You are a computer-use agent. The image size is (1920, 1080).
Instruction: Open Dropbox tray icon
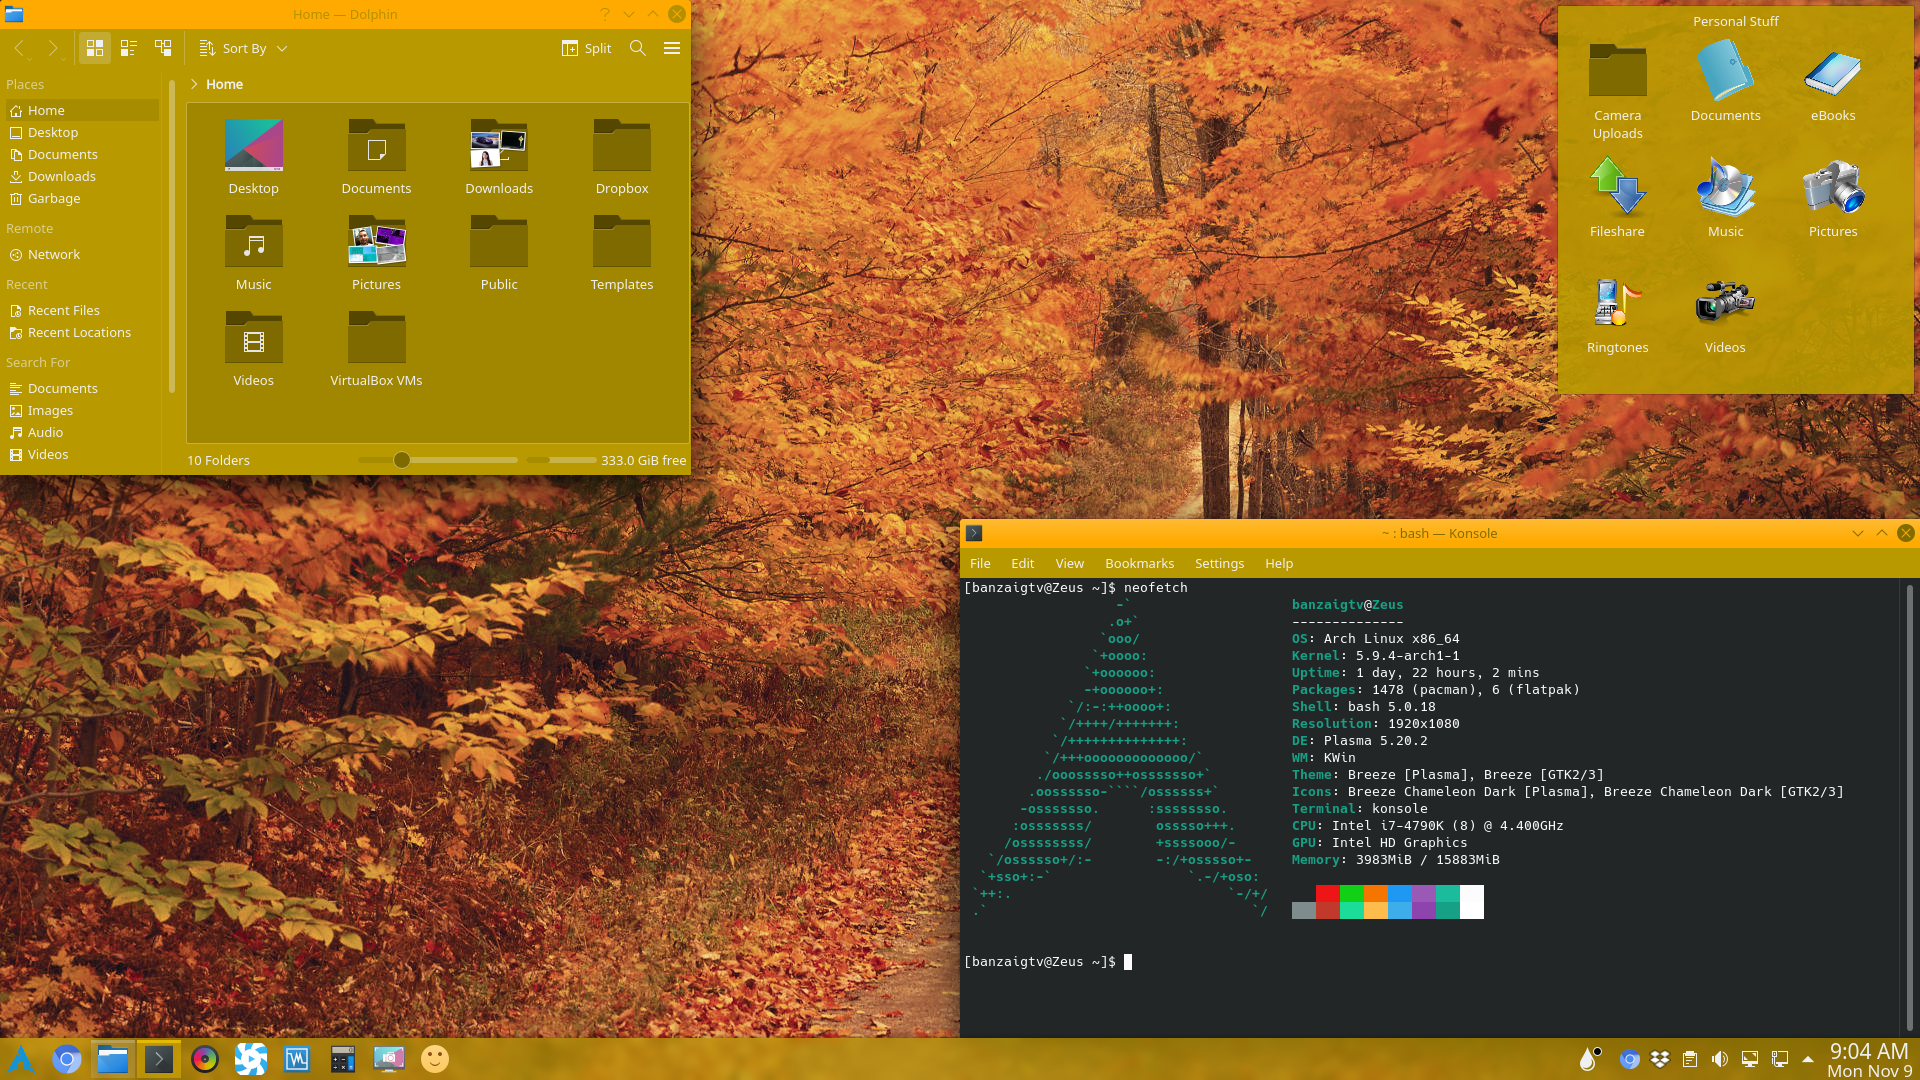pos(1660,1059)
